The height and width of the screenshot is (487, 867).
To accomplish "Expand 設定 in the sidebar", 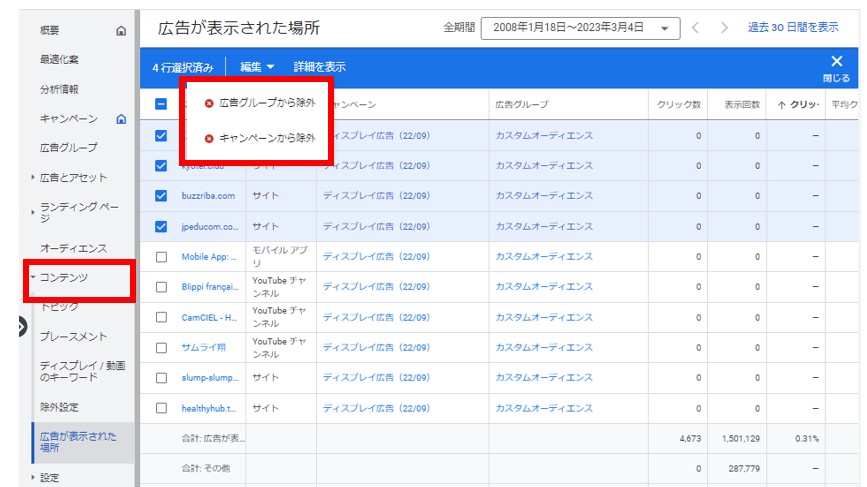I will coord(33,477).
